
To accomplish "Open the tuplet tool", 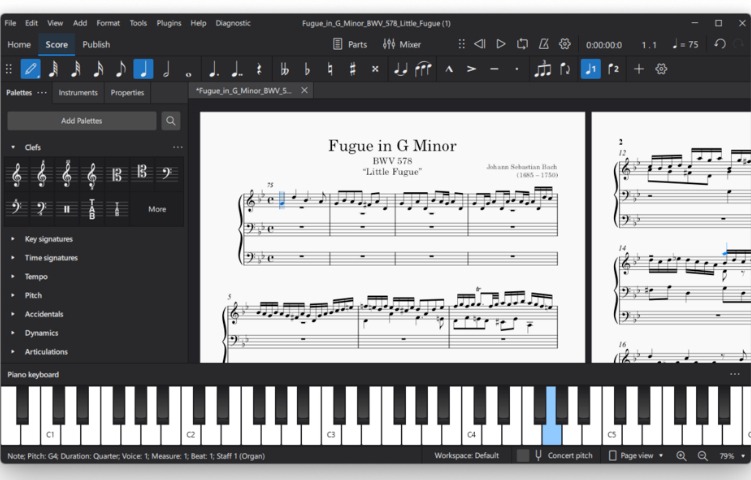I will (x=543, y=69).
